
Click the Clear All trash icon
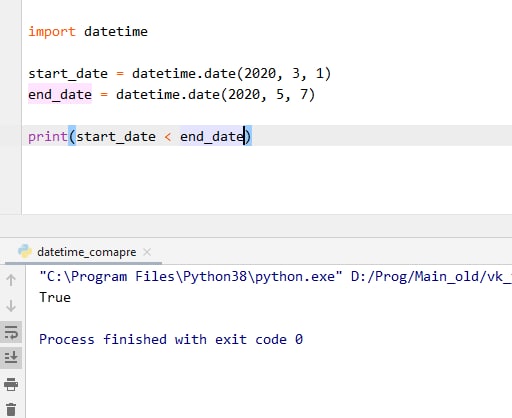pyautogui.click(x=11, y=409)
